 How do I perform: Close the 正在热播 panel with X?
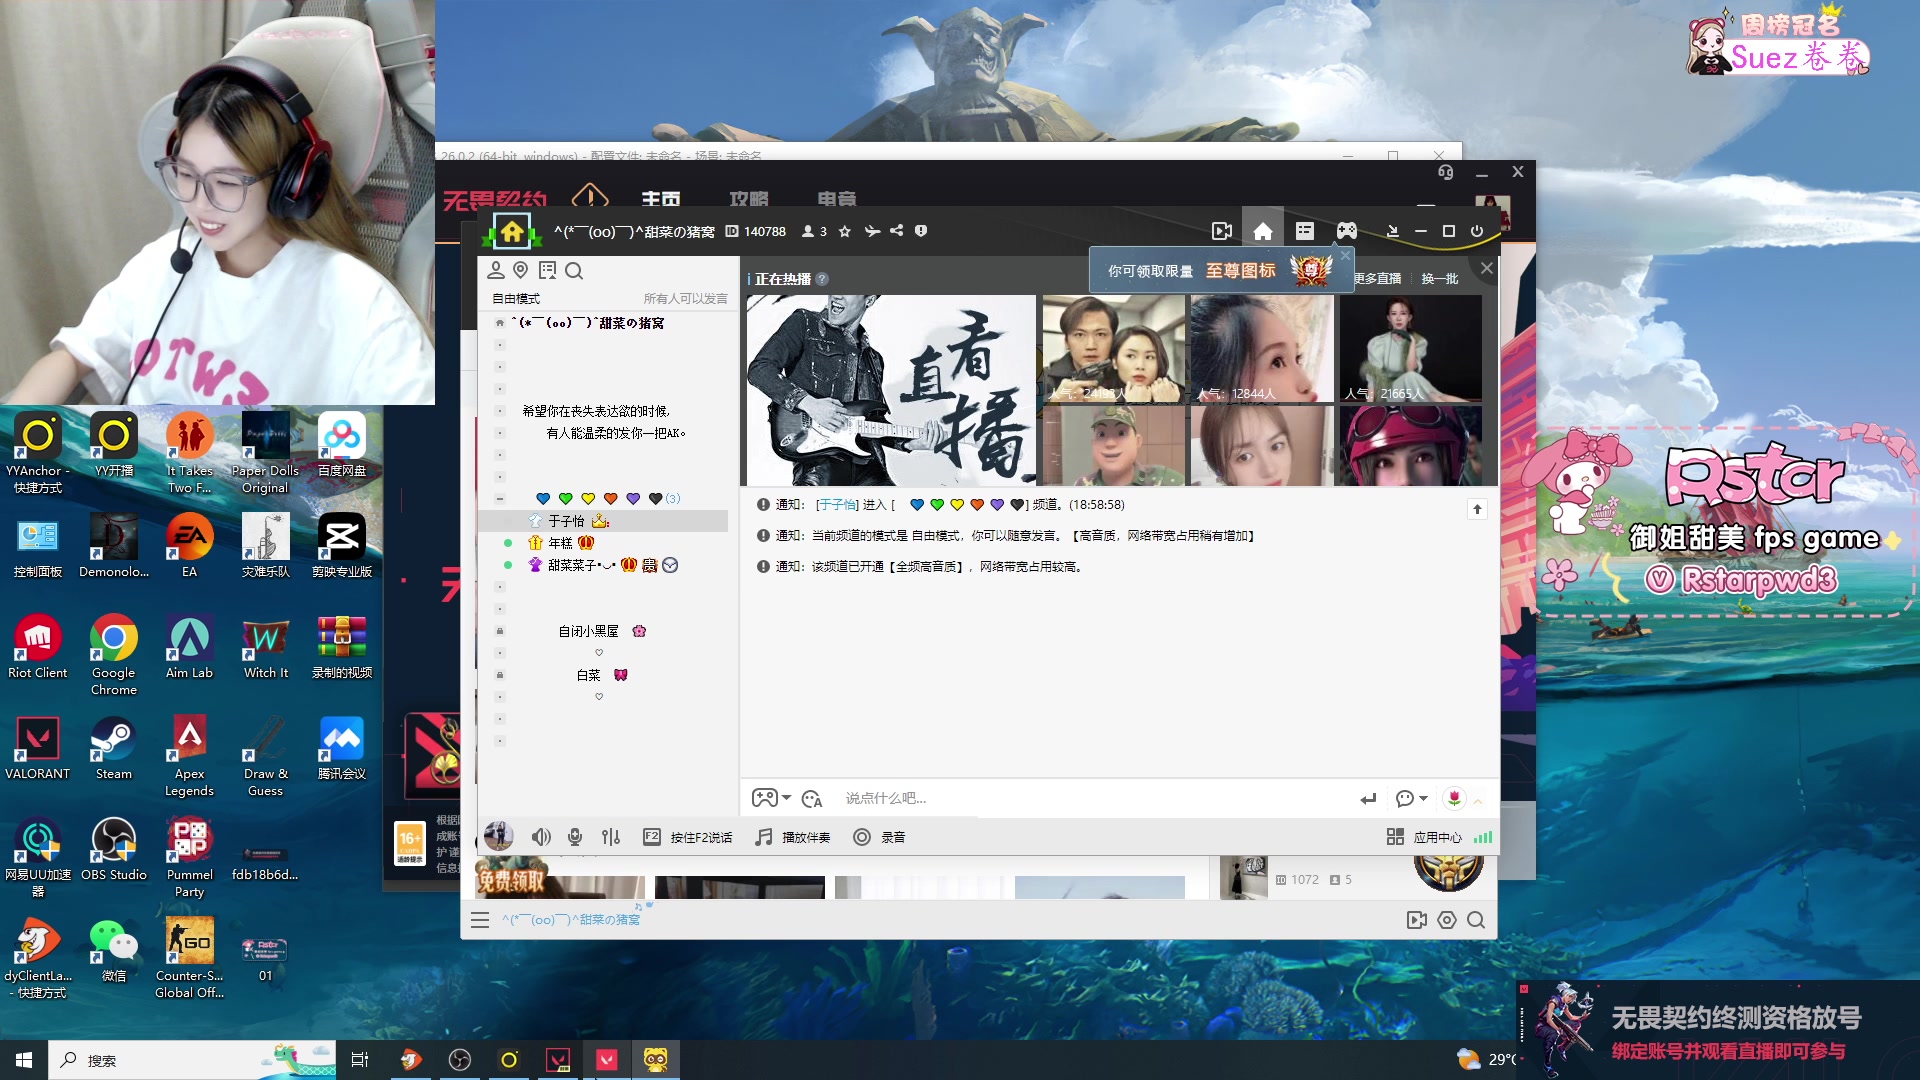(x=1487, y=268)
